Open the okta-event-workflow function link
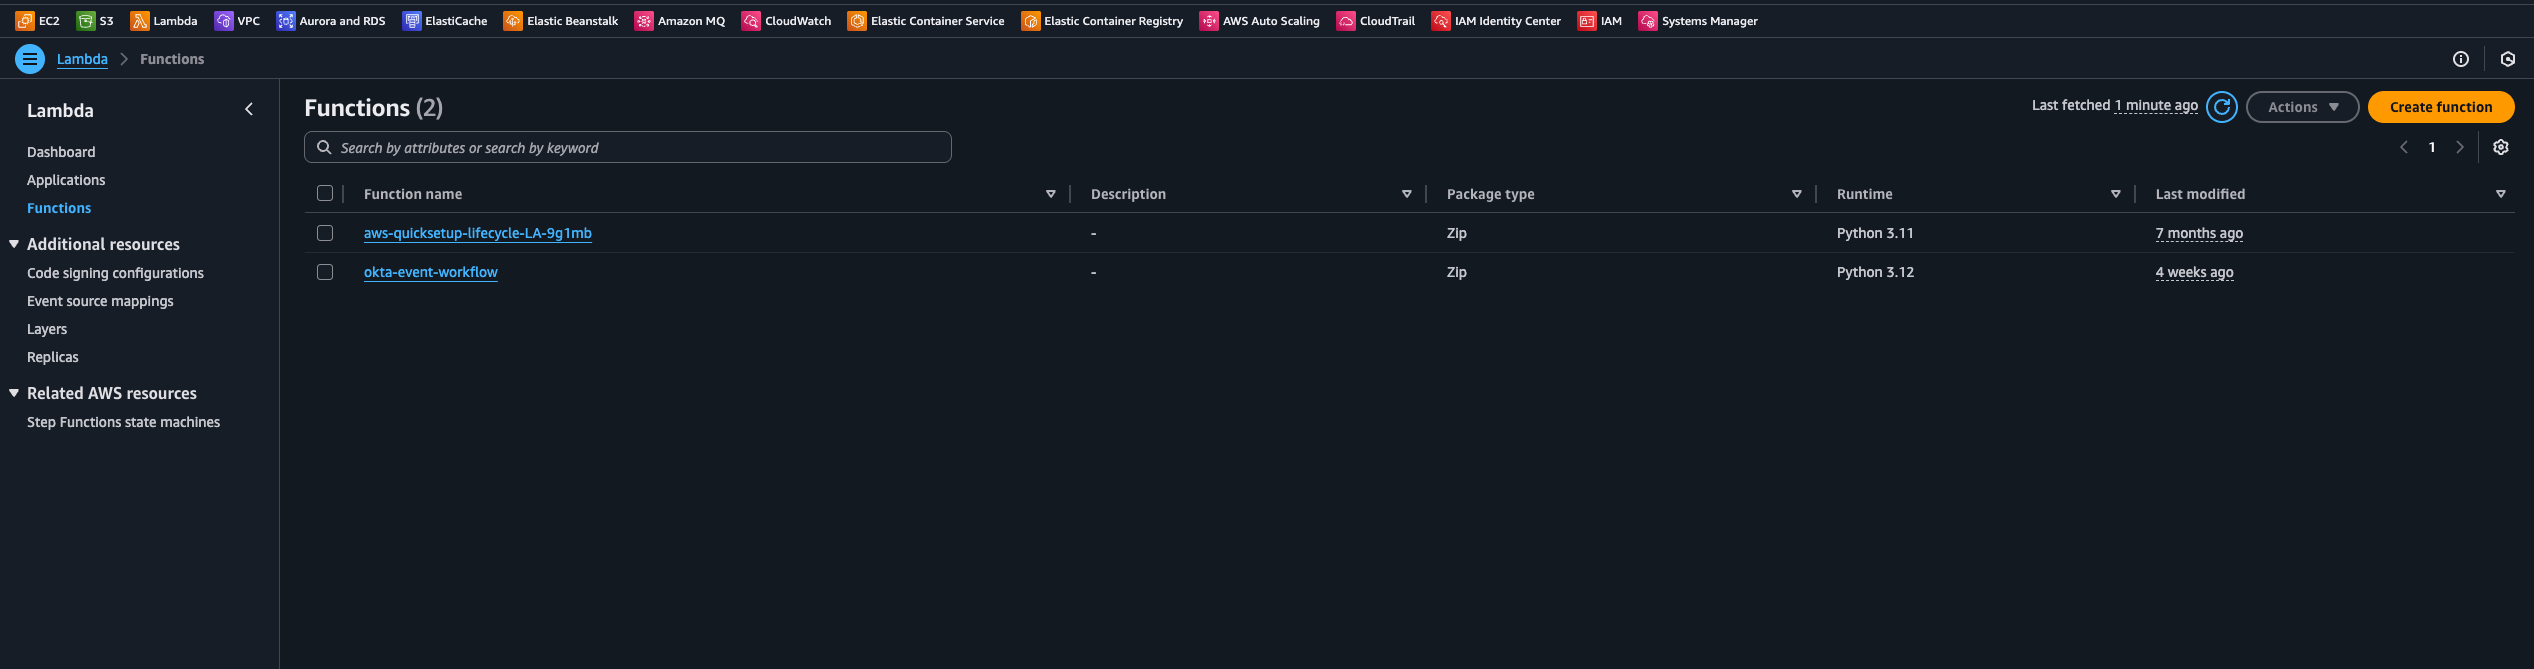 pos(430,272)
